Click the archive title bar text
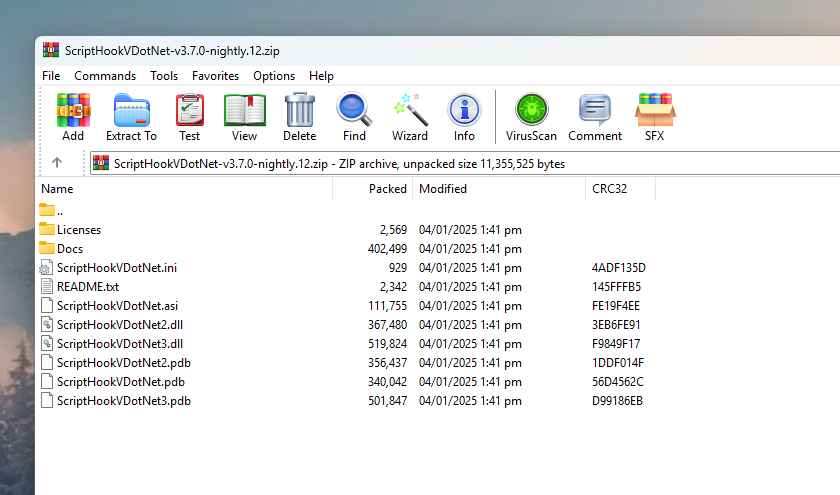This screenshot has width=840, height=495. tap(172, 50)
